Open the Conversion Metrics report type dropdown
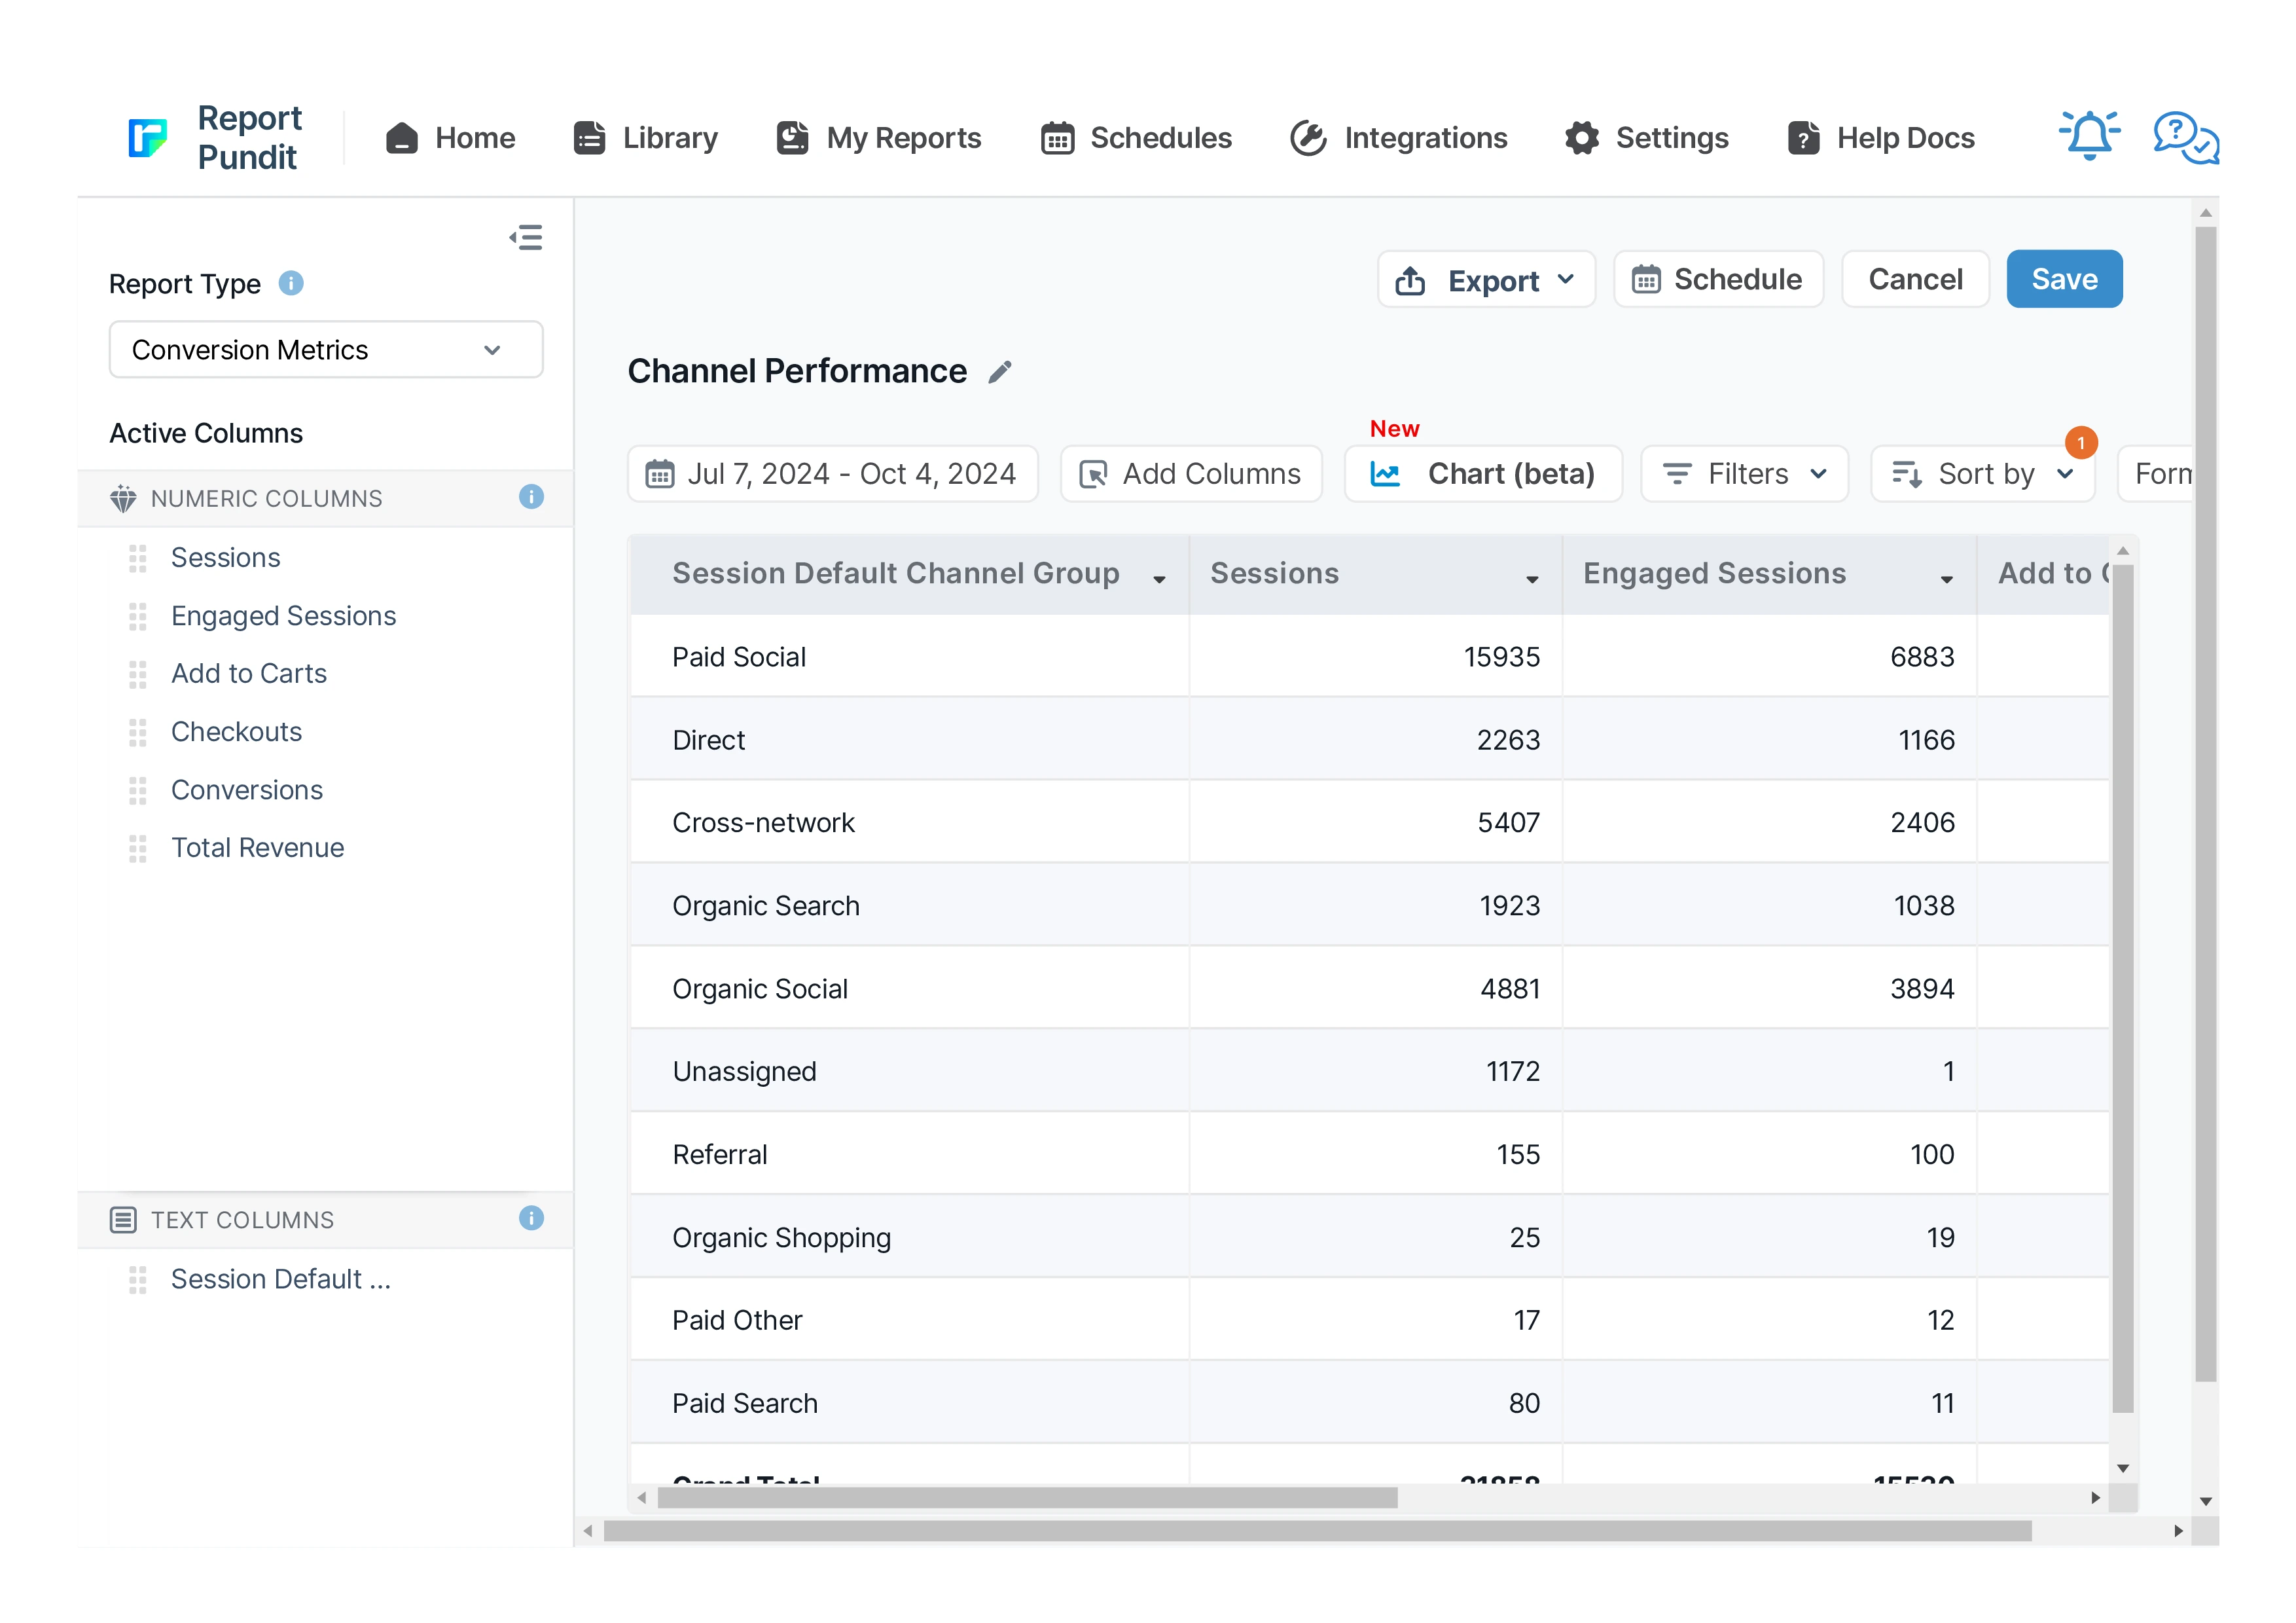The image size is (2296, 1623). pyautogui.click(x=326, y=350)
